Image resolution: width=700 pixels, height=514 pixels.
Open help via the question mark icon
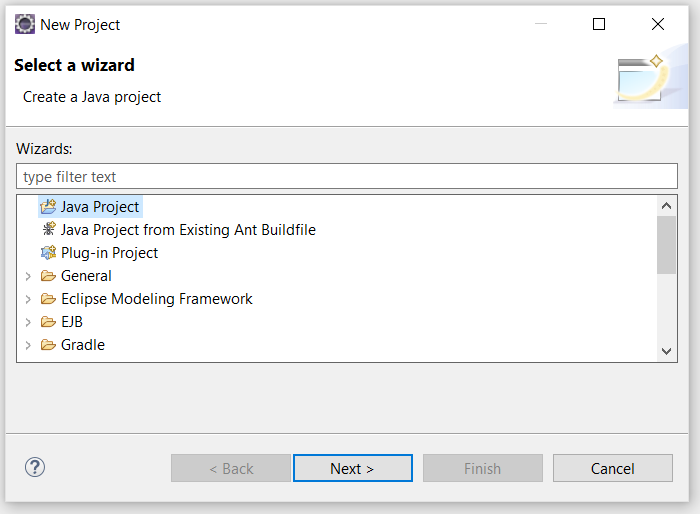[x=35, y=468]
